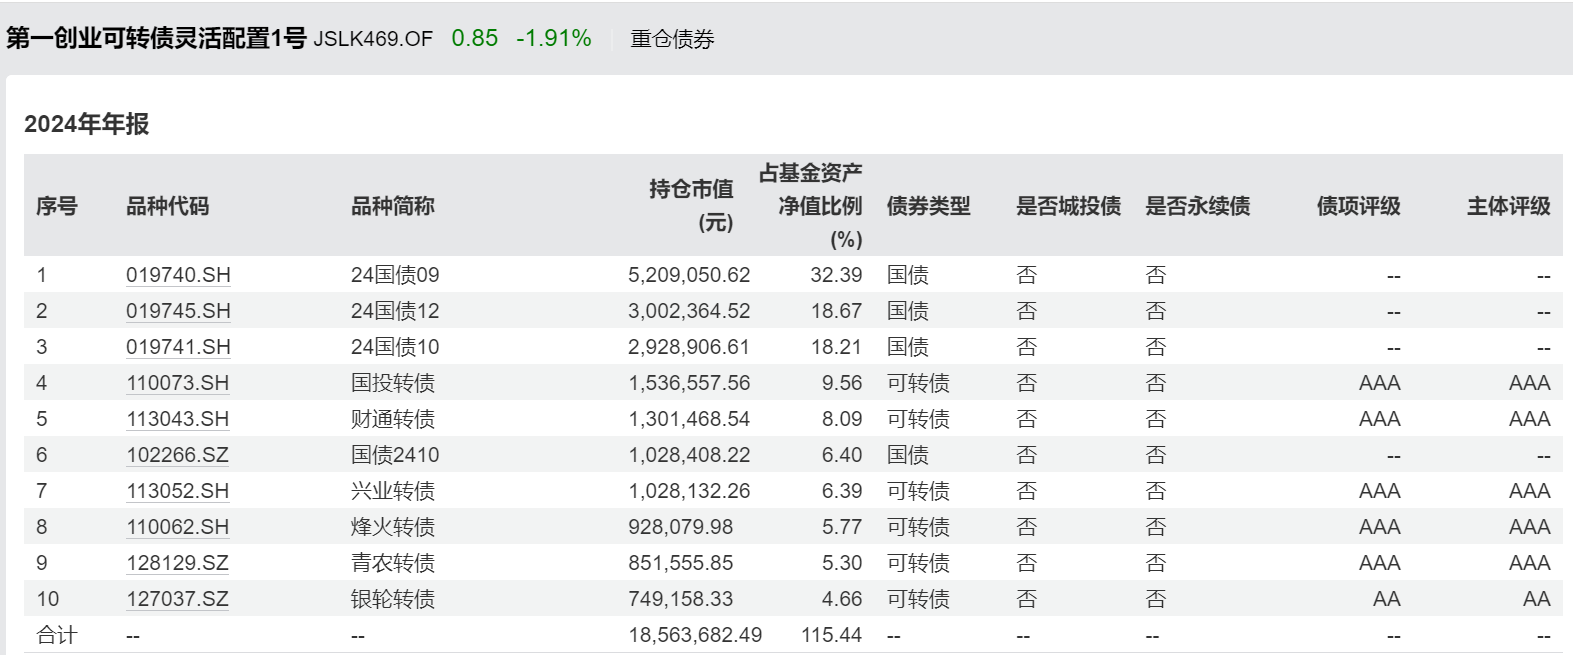Image resolution: width=1573 pixels, height=655 pixels.
Task: Open 110073.SH convertible bond link
Action: click(177, 383)
